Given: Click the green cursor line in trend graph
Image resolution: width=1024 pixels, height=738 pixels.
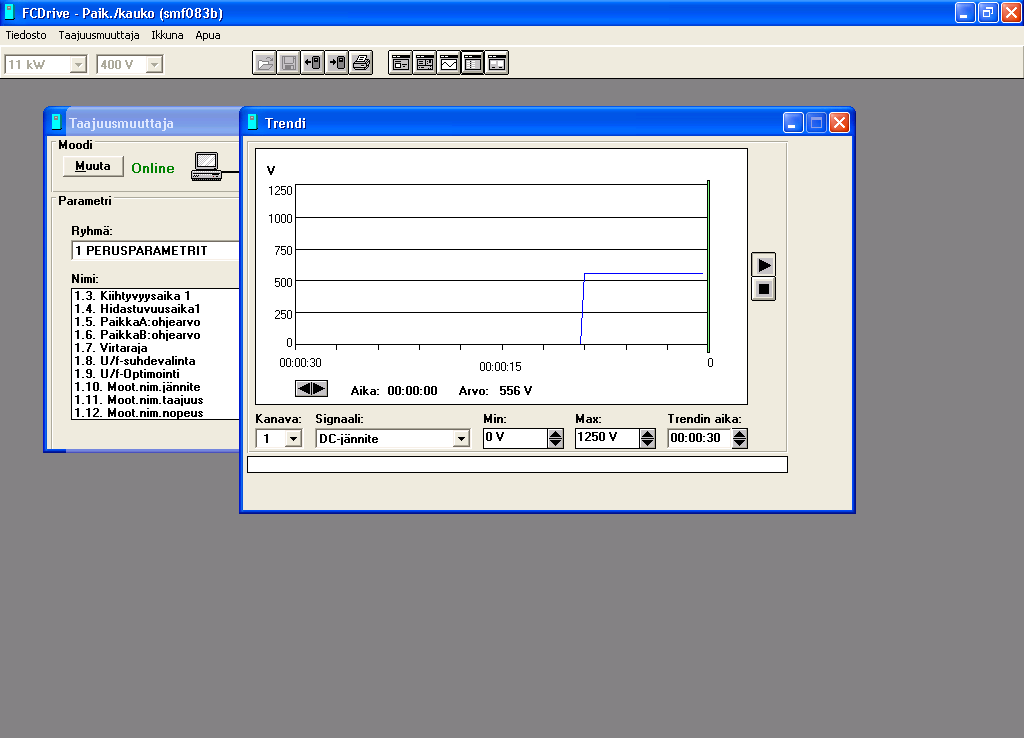Looking at the screenshot, I should (x=709, y=266).
